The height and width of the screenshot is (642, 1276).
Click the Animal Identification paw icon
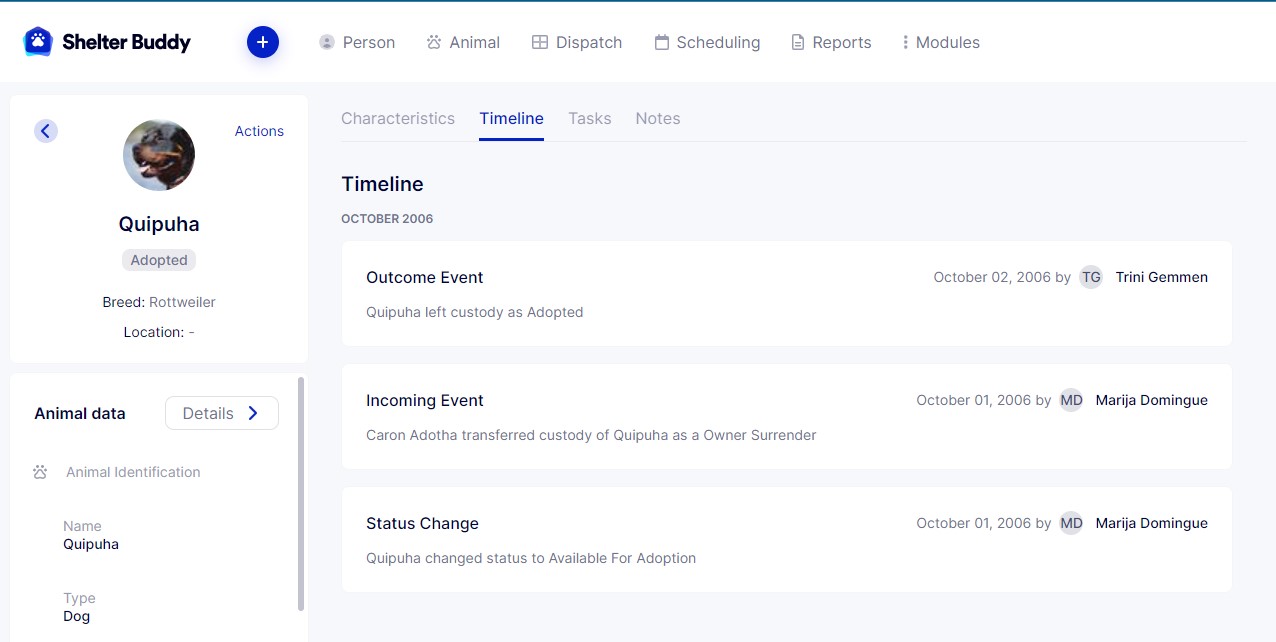tap(39, 472)
